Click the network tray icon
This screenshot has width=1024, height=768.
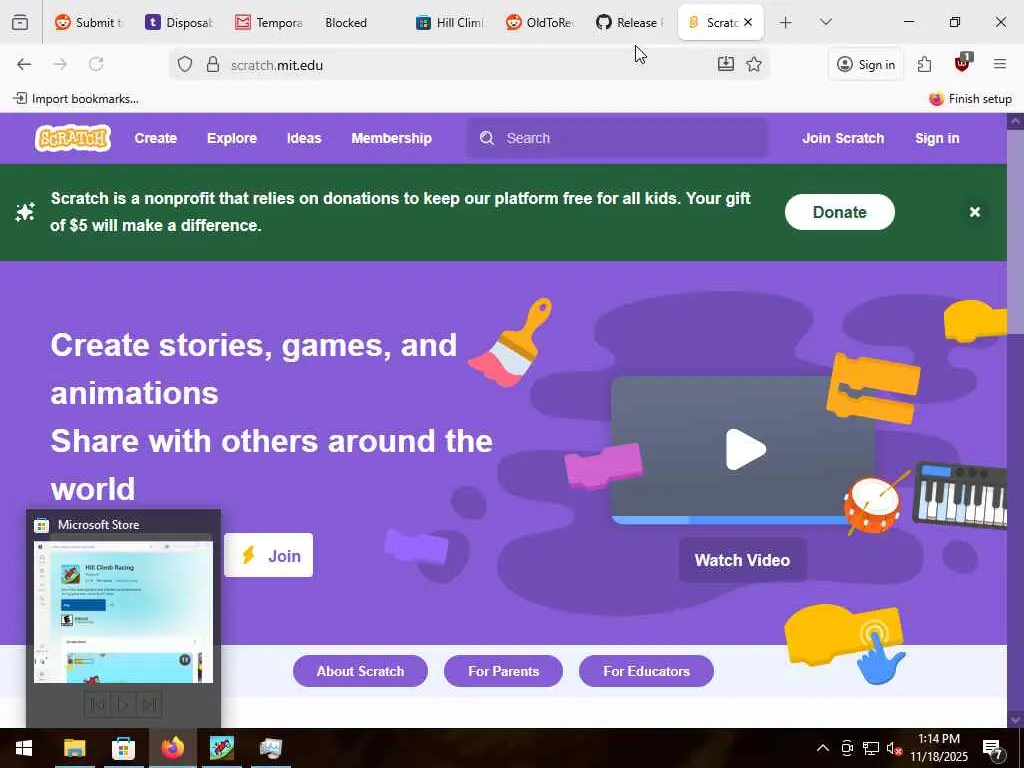tap(871, 748)
